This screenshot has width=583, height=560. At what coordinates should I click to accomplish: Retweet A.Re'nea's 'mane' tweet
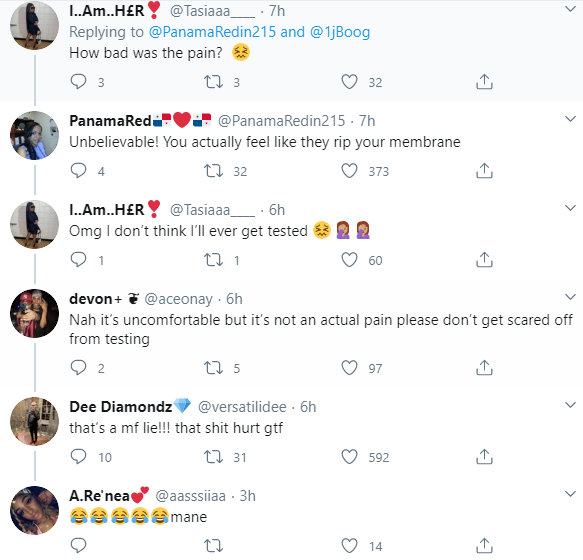click(x=213, y=545)
